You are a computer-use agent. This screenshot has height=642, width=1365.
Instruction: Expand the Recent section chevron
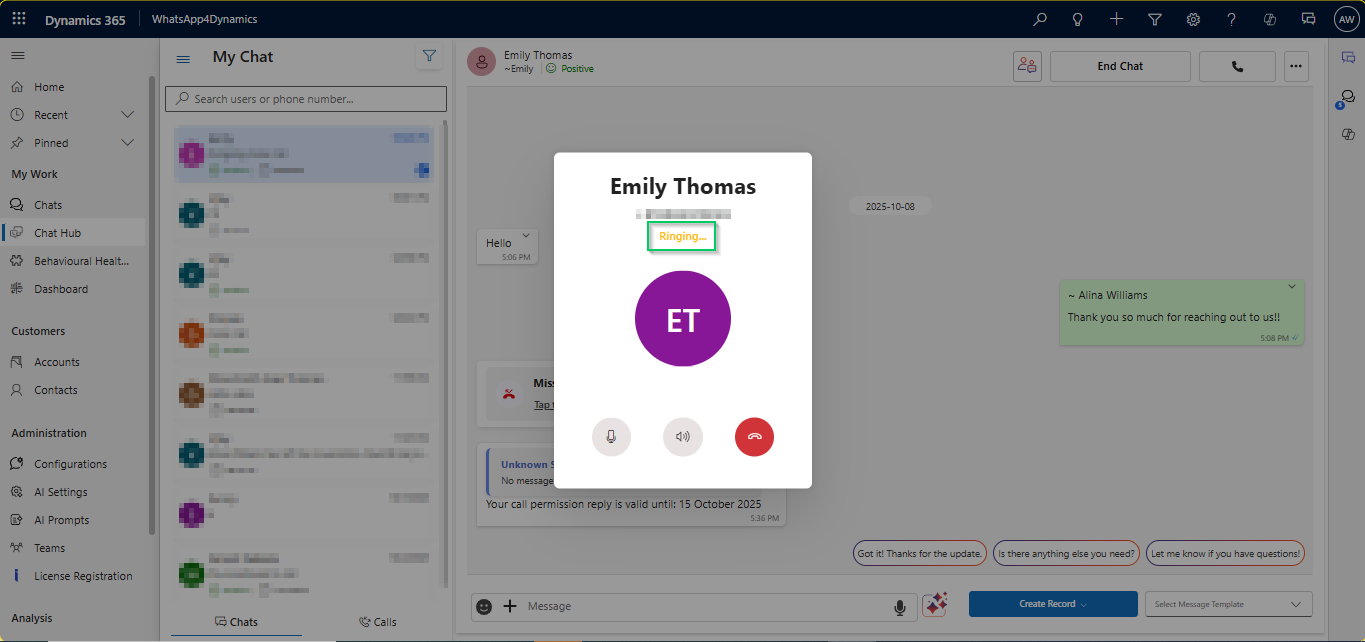click(127, 115)
